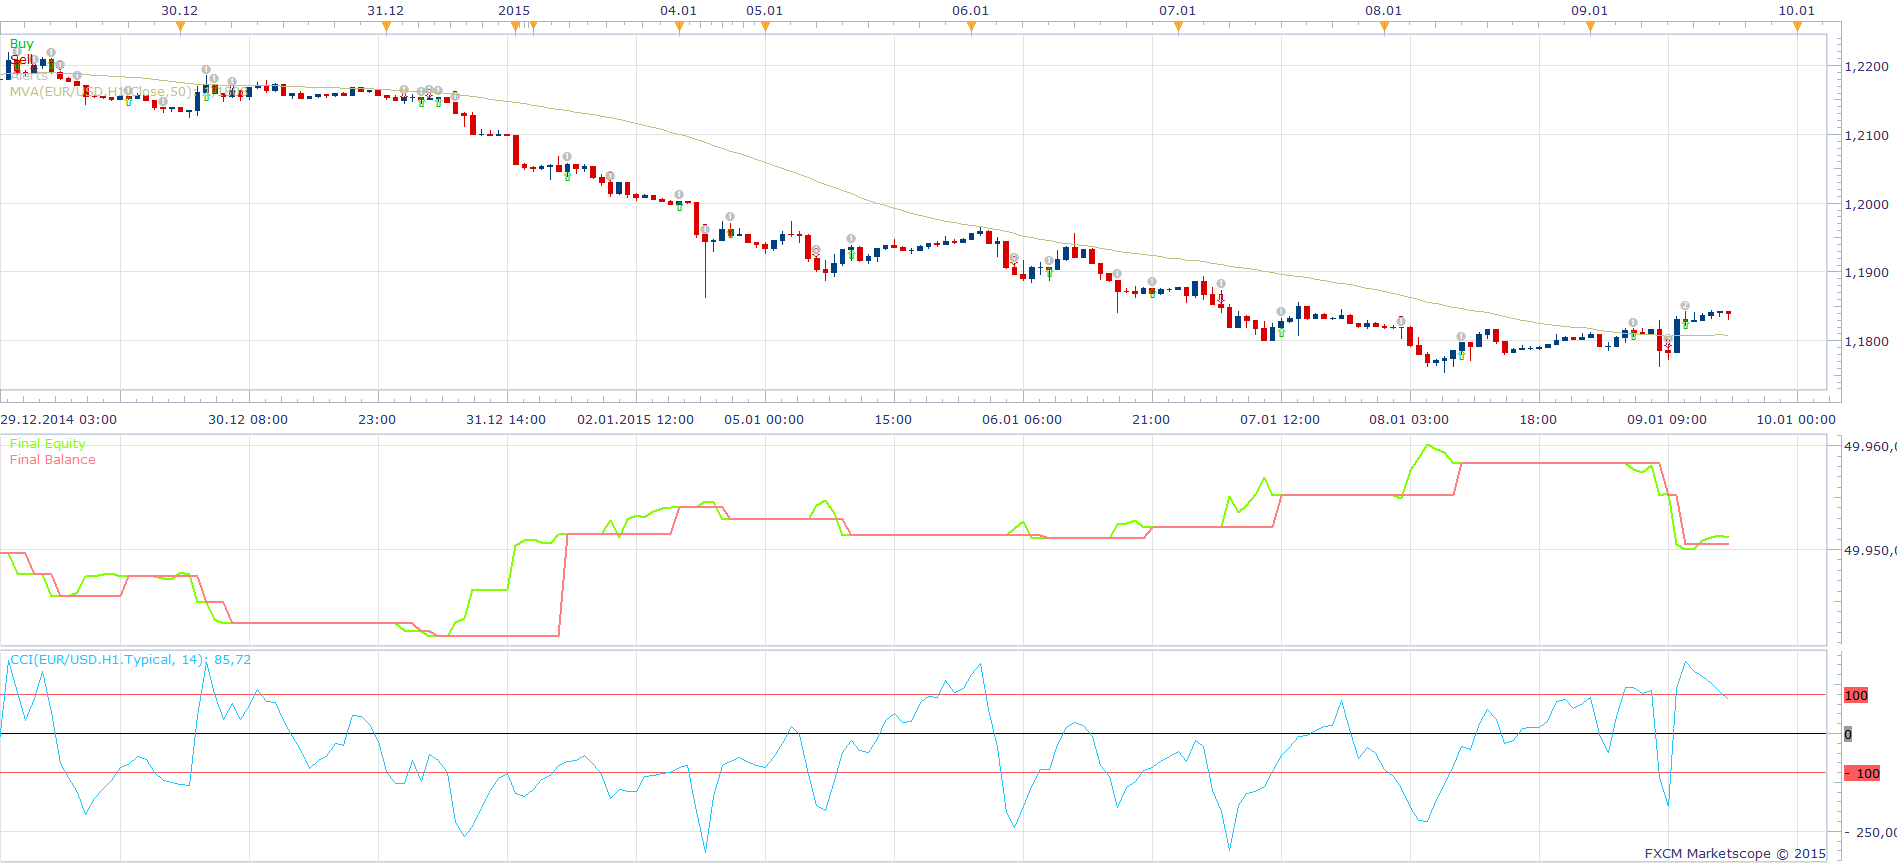Click the 1,2200 price axis label

pos(1866,67)
